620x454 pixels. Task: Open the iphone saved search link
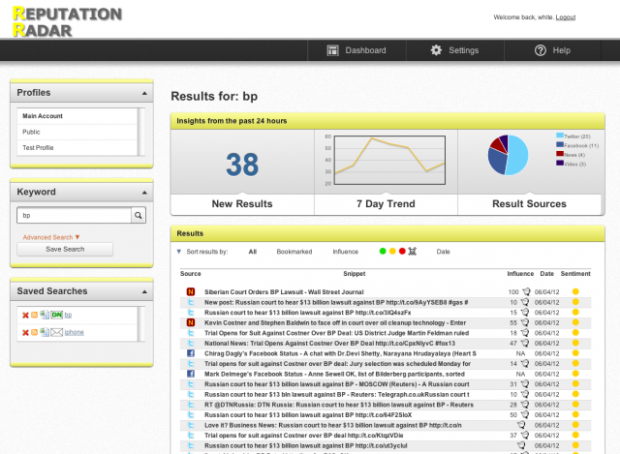[74, 333]
